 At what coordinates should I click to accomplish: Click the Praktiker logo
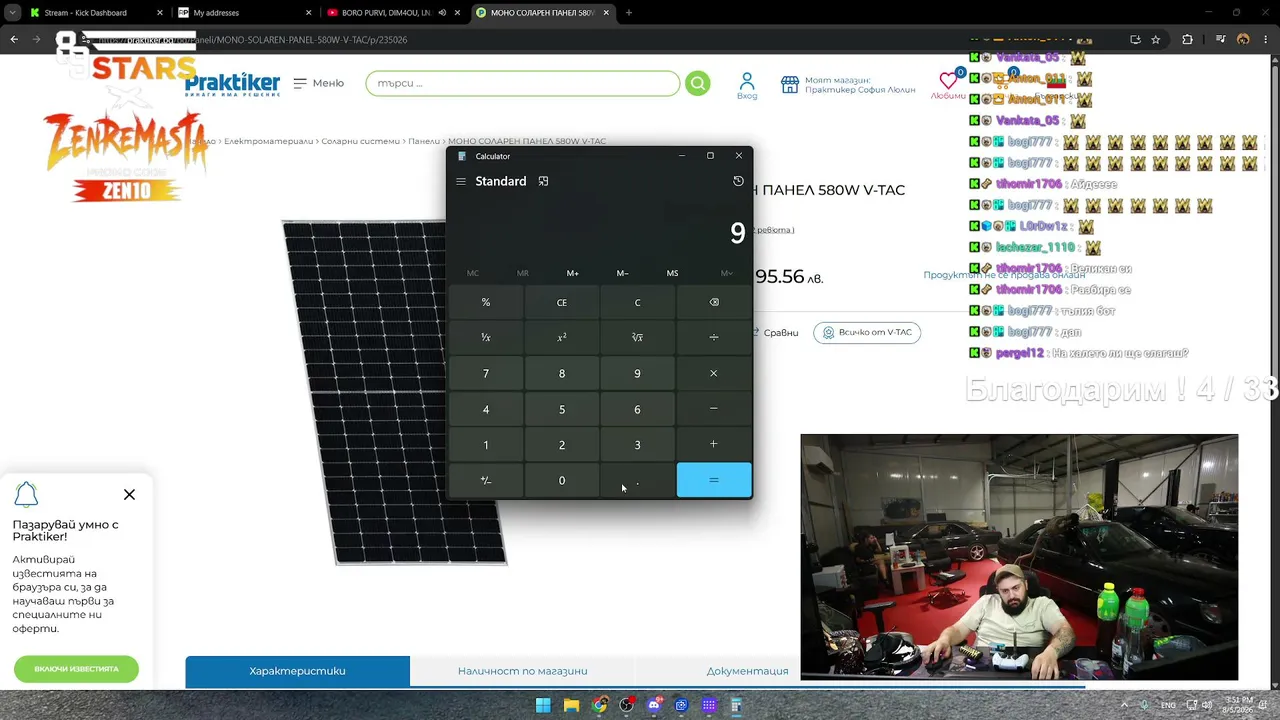232,84
